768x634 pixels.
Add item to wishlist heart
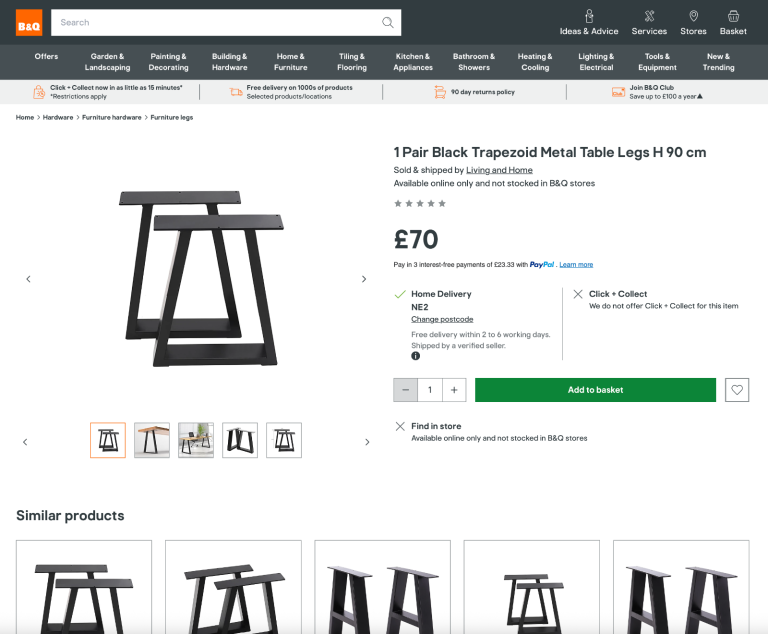pos(737,390)
